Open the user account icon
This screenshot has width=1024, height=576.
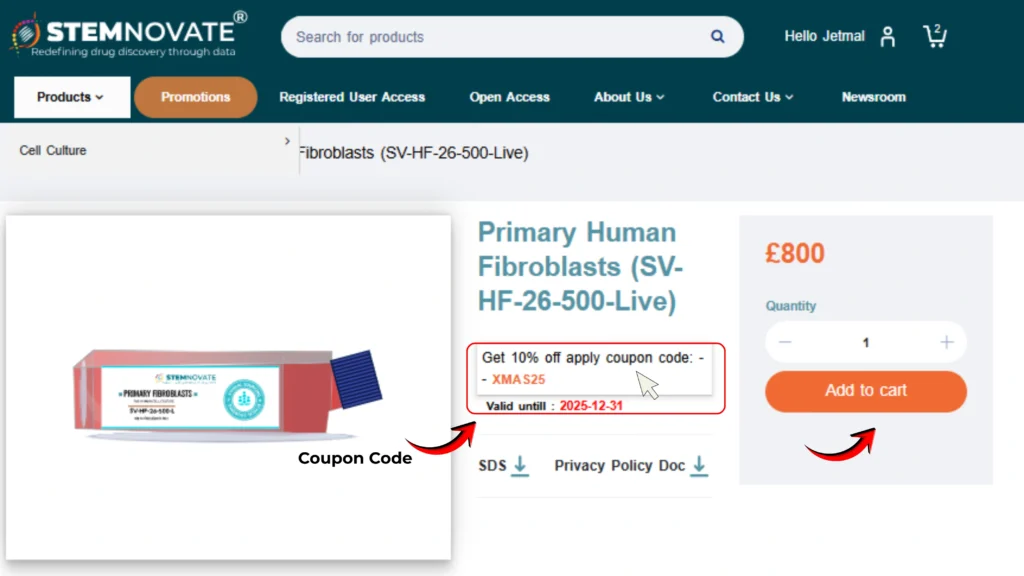click(887, 37)
